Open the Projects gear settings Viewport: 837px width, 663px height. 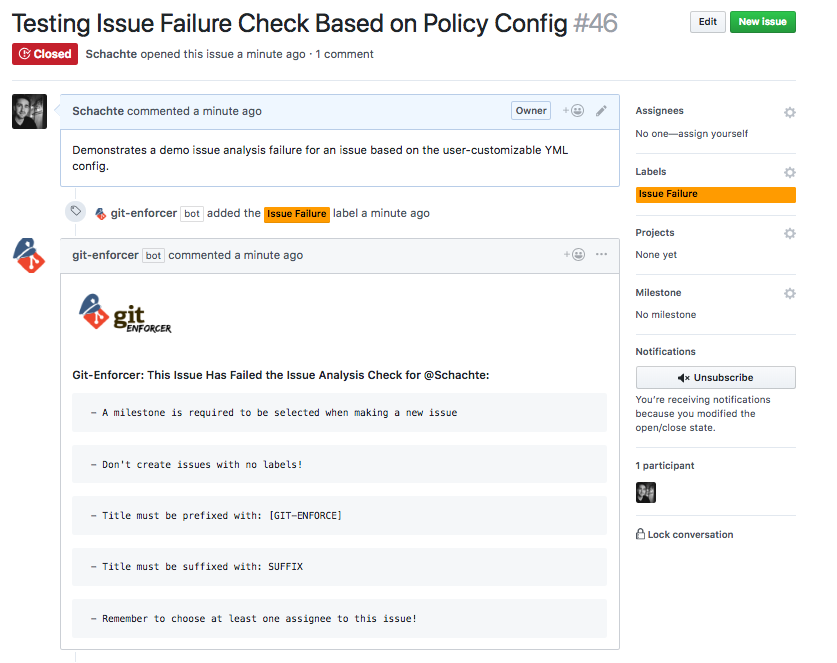[789, 233]
